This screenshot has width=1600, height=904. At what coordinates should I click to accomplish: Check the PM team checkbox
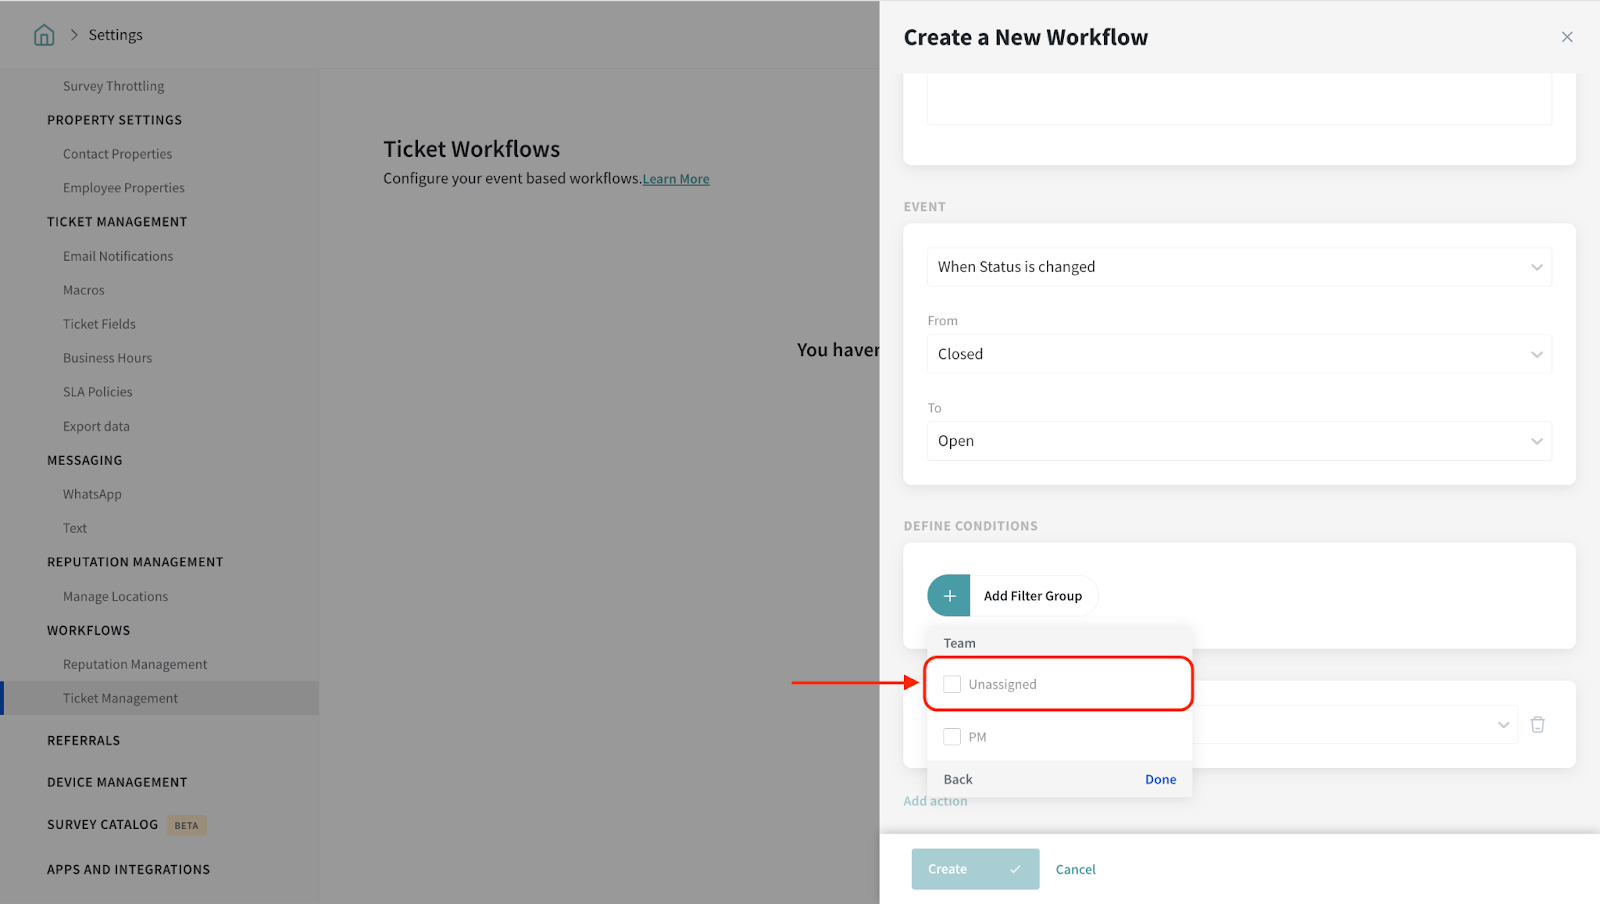[952, 737]
